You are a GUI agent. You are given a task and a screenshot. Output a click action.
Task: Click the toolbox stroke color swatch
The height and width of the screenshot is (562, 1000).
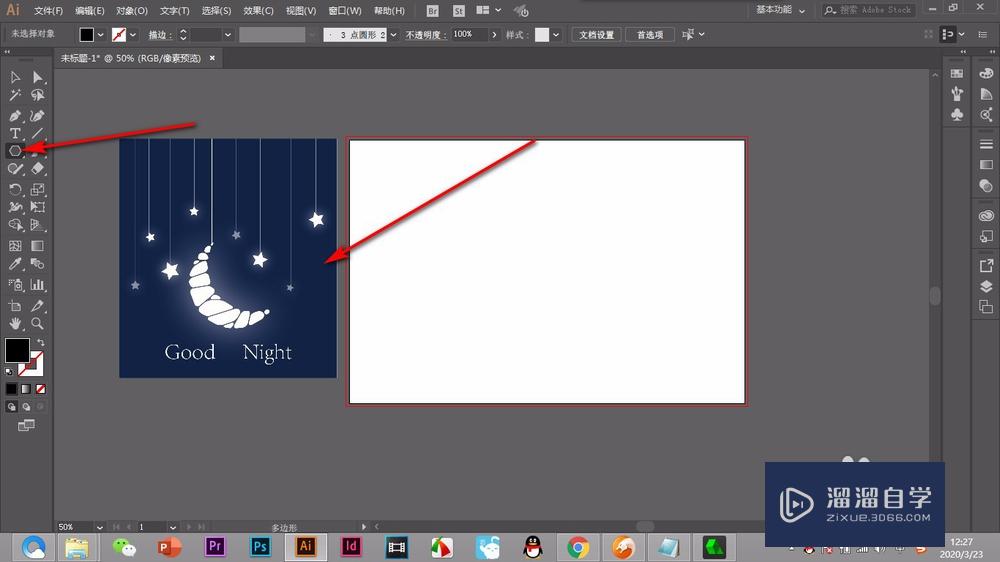click(33, 366)
